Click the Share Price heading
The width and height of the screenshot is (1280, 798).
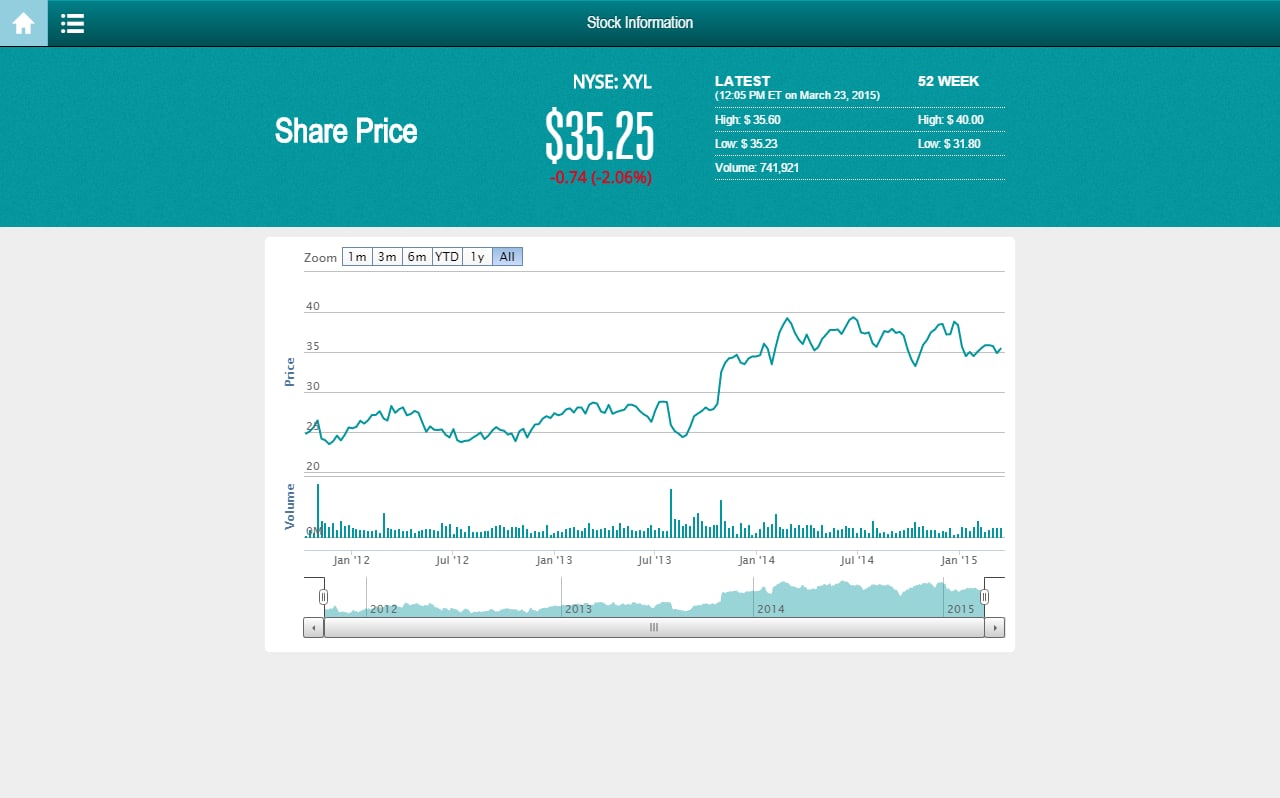coord(346,131)
